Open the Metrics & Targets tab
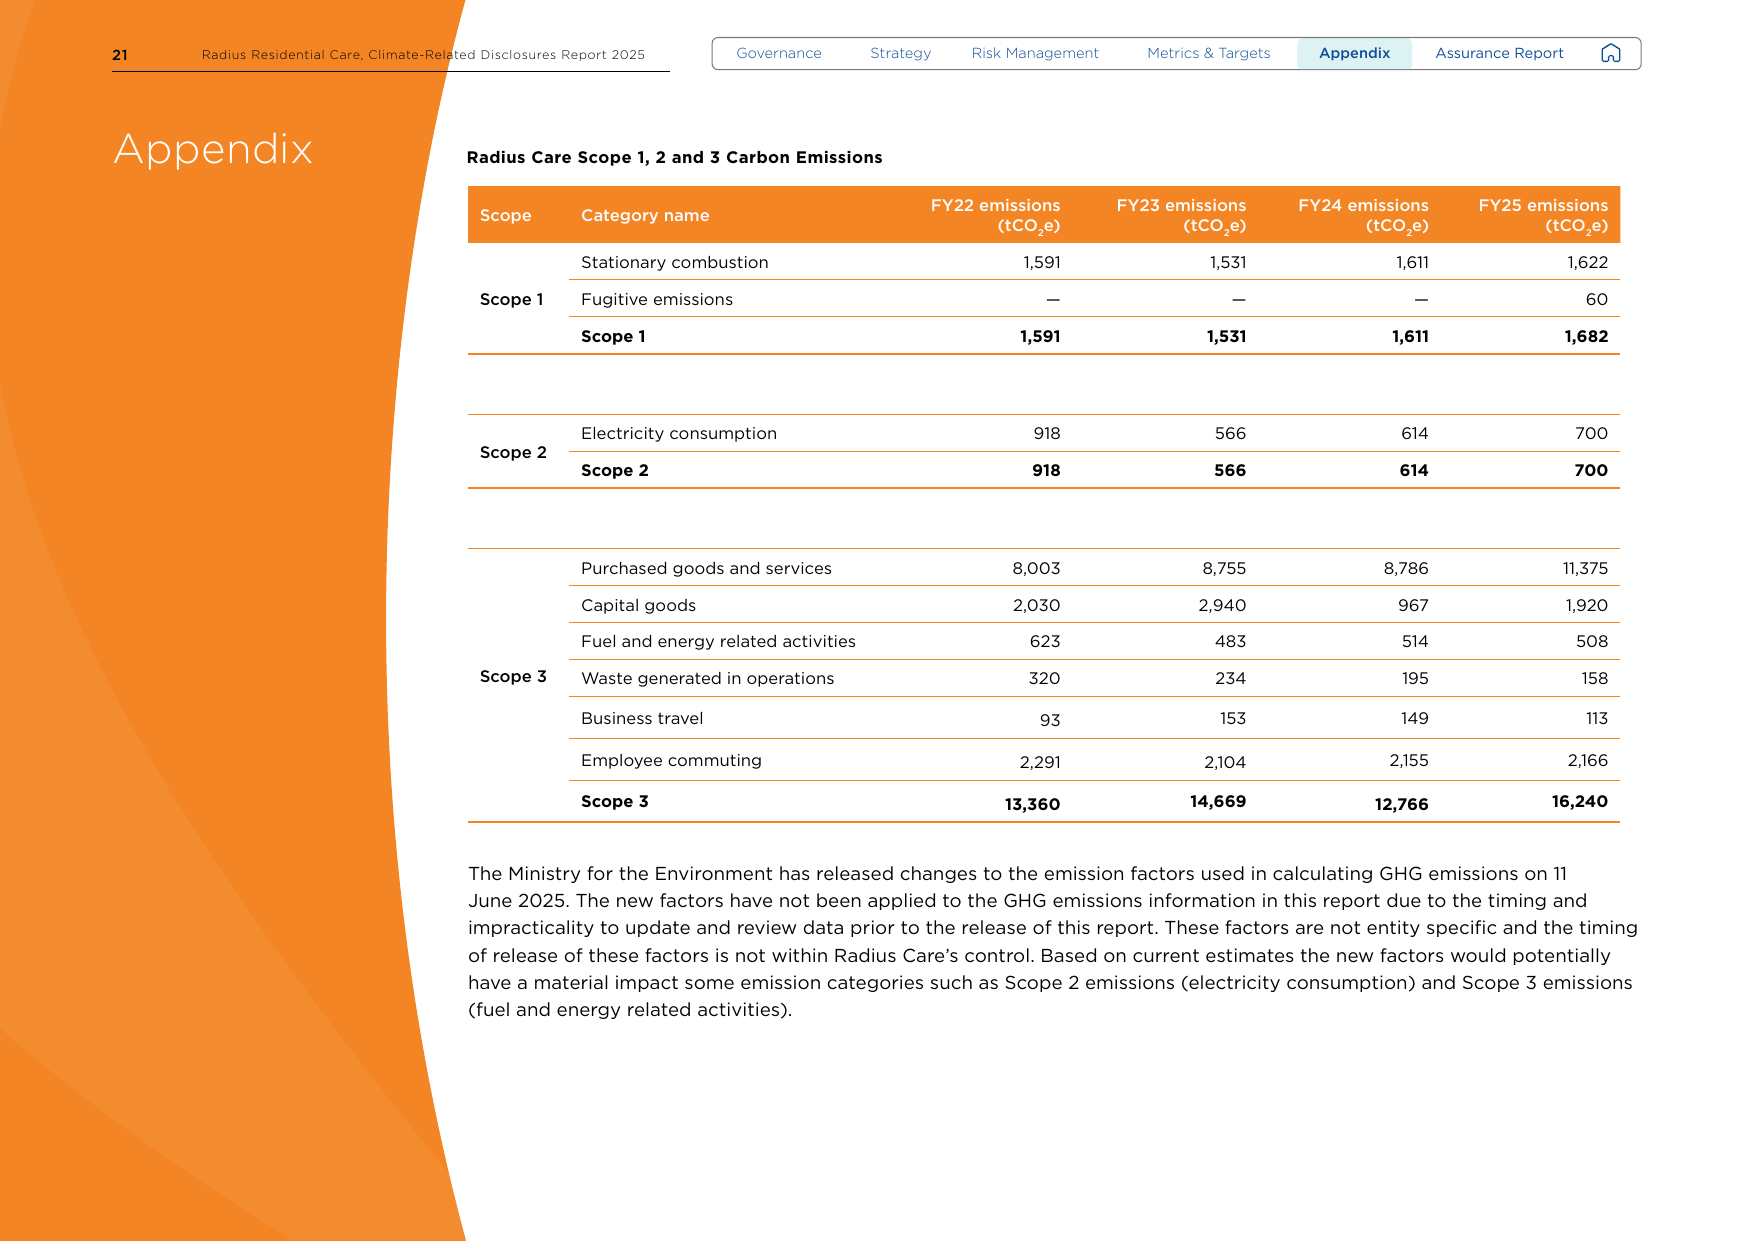 click(1209, 53)
